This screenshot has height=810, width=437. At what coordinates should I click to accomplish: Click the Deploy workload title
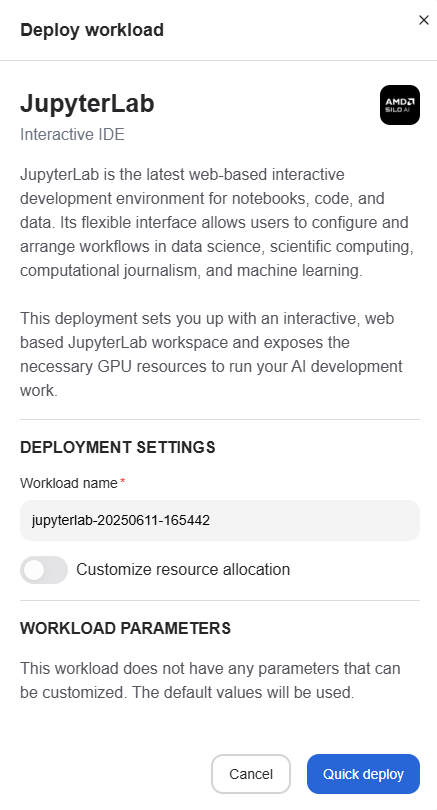click(92, 30)
